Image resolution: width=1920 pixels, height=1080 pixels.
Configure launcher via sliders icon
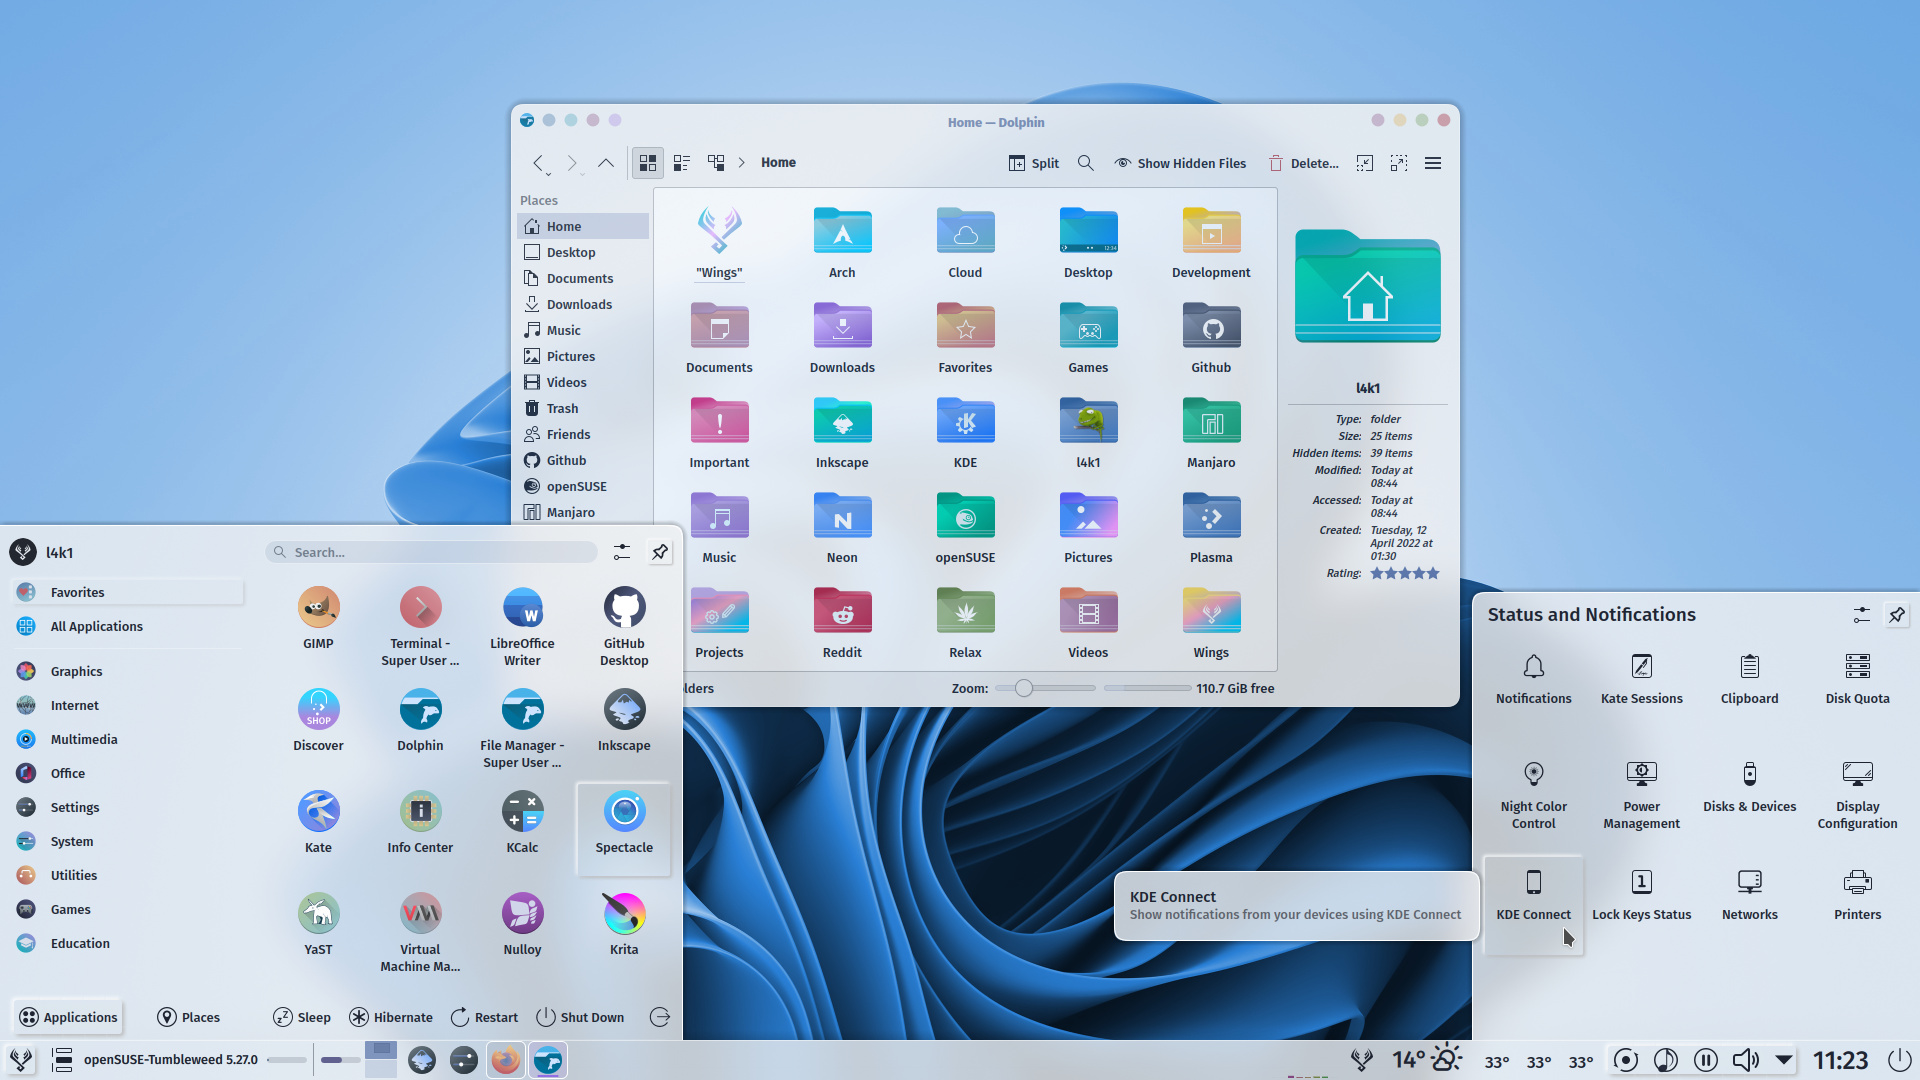tap(622, 552)
